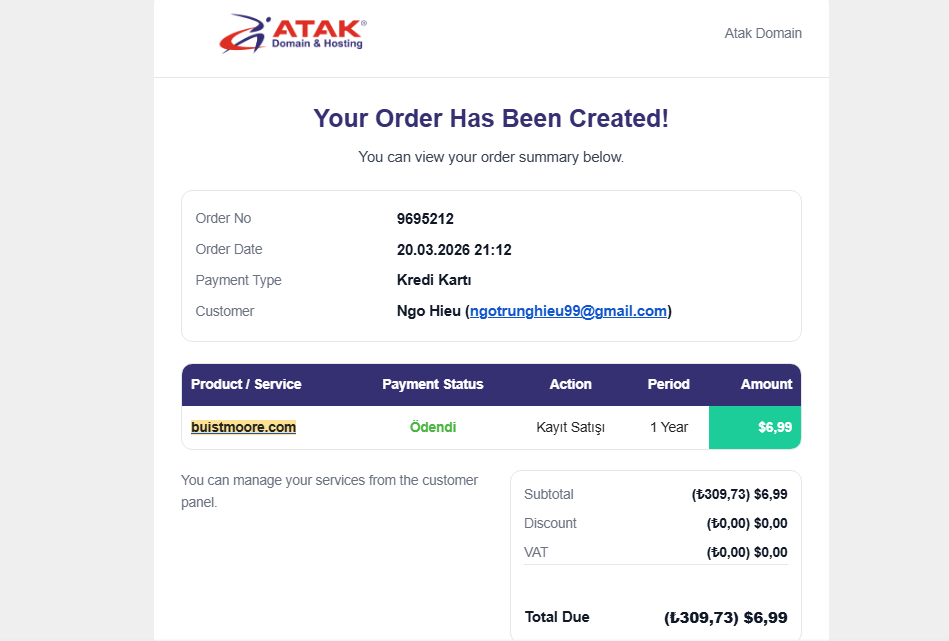Click the ATAK Domain & Hosting logo
The width and height of the screenshot is (949, 641).
(292, 33)
